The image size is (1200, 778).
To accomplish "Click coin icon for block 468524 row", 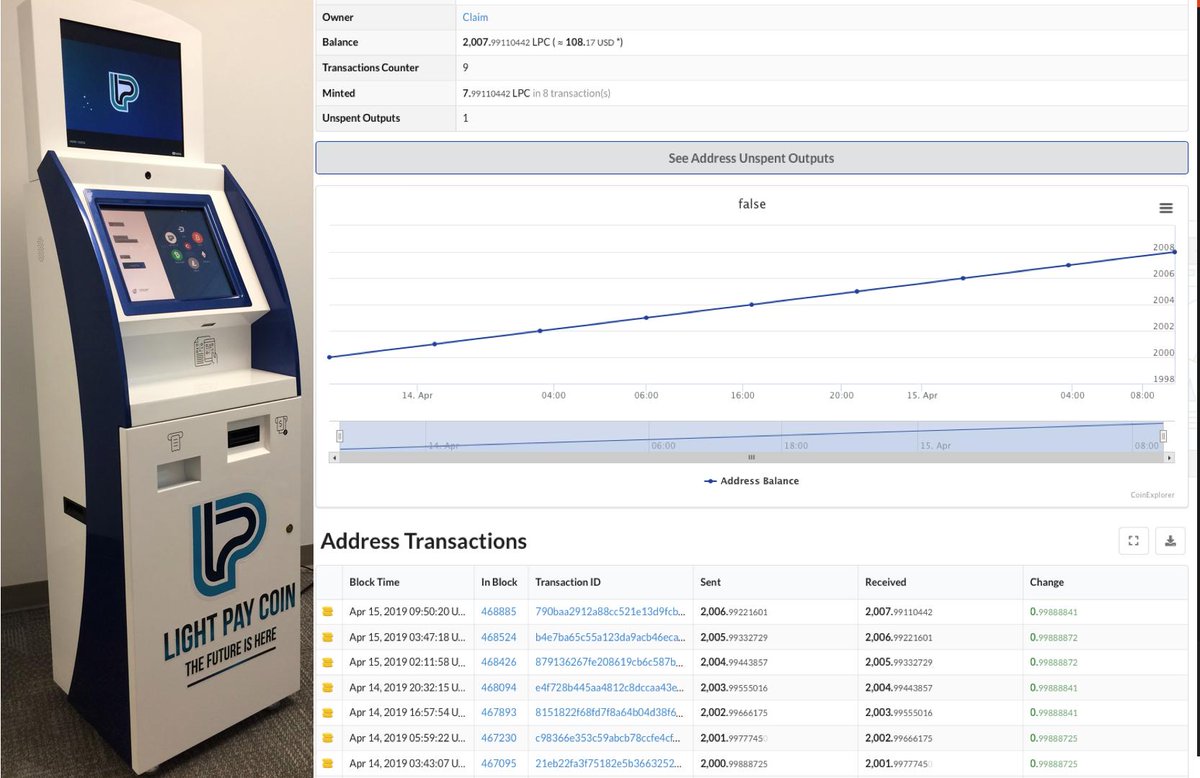I will [x=326, y=637].
